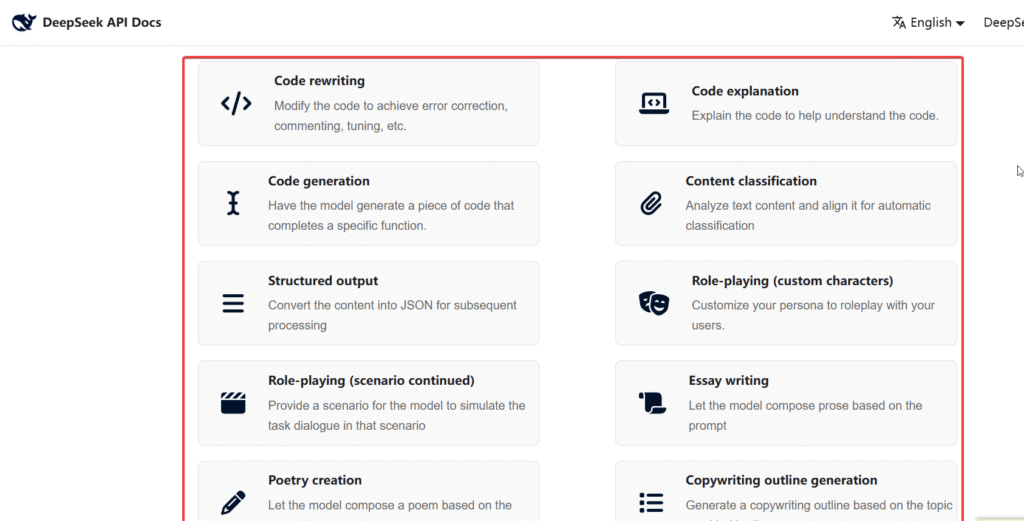Image resolution: width=1024 pixels, height=521 pixels.
Task: Click the Code generation cursor icon
Action: [233, 203]
